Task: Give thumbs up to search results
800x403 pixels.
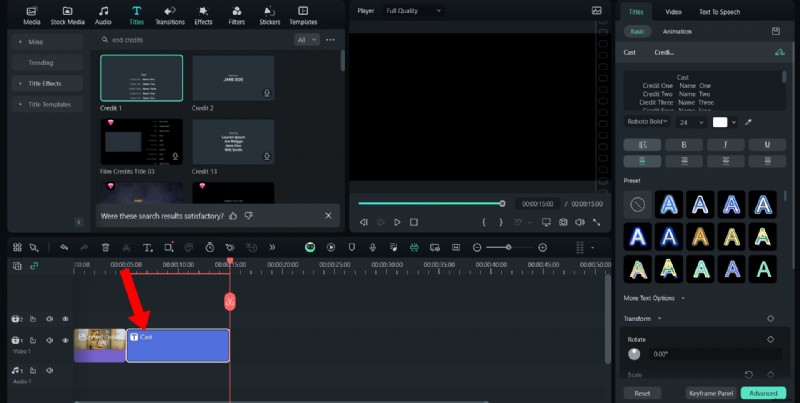Action: (233, 215)
